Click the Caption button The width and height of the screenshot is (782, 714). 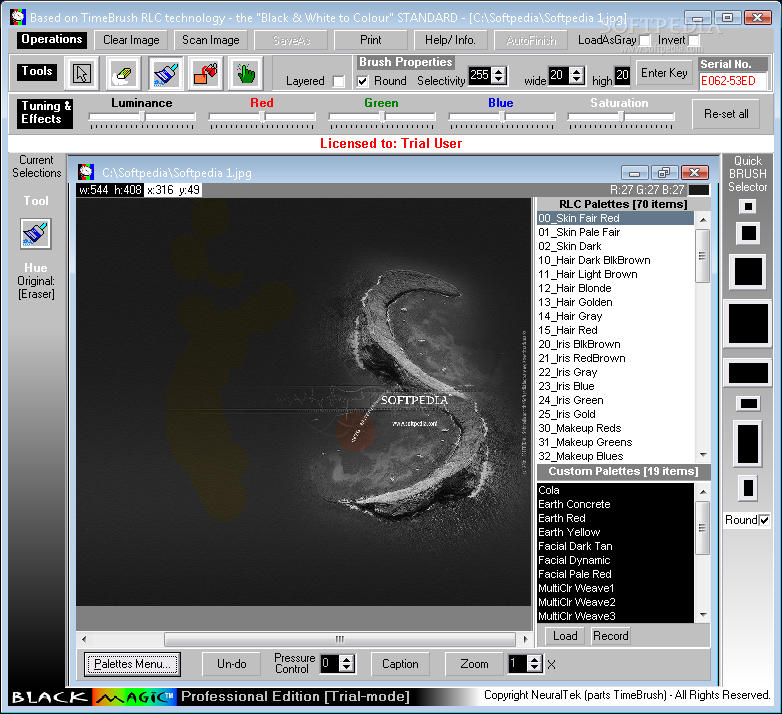400,664
